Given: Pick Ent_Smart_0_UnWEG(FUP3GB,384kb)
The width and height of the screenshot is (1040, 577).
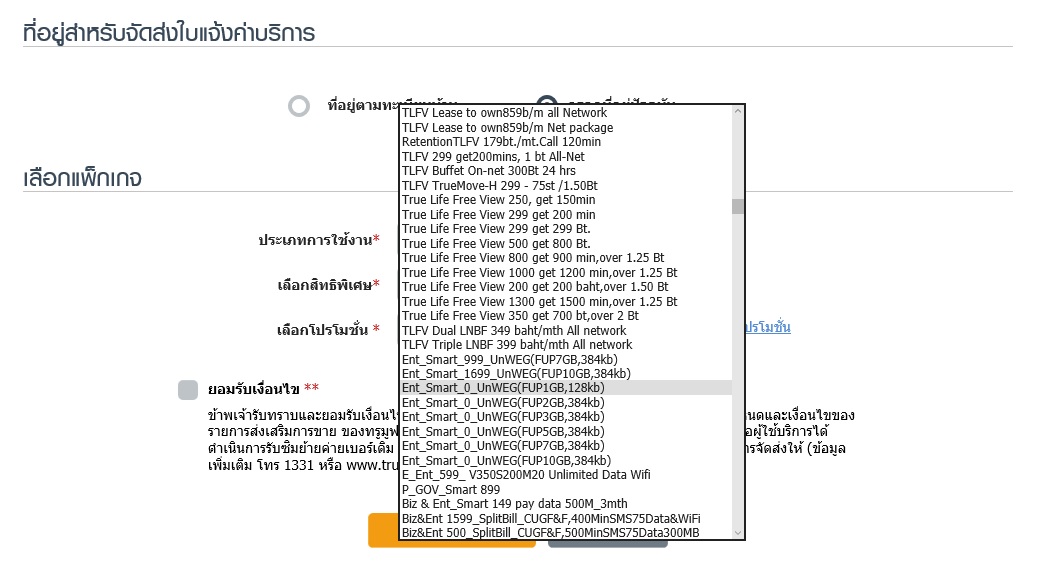Looking at the screenshot, I should click(x=566, y=417).
